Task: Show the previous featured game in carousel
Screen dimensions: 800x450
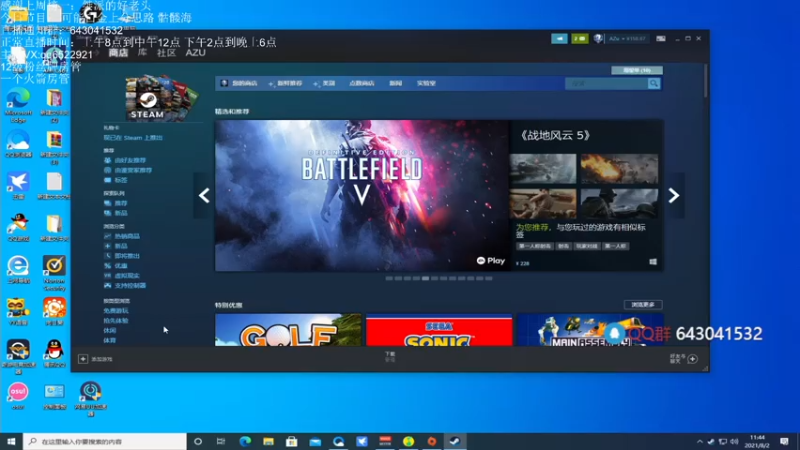Action: (204, 195)
